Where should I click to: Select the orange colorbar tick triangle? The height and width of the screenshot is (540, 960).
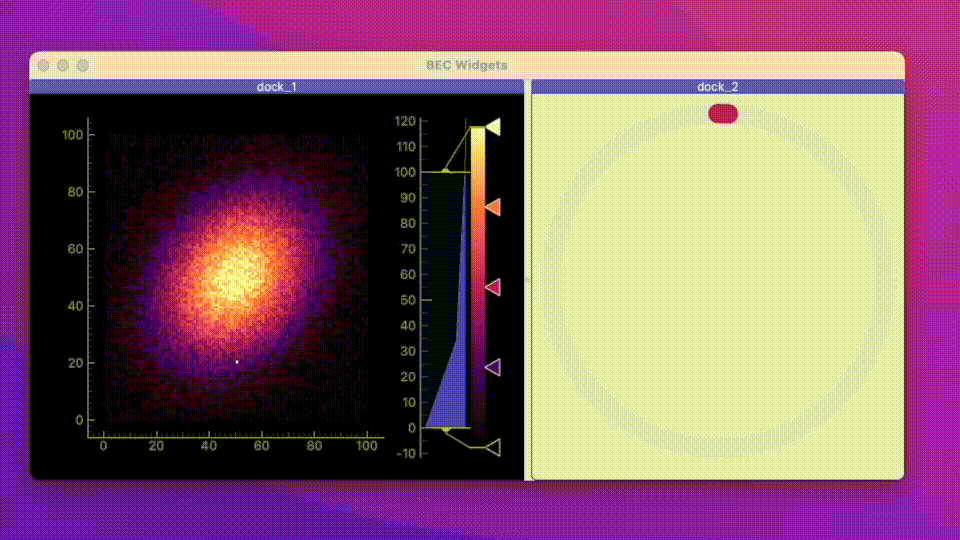pyautogui.click(x=493, y=207)
